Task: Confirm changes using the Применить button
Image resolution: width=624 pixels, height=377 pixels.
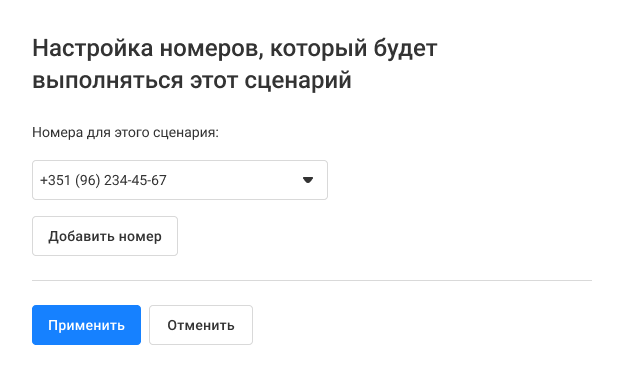Action: [86, 325]
